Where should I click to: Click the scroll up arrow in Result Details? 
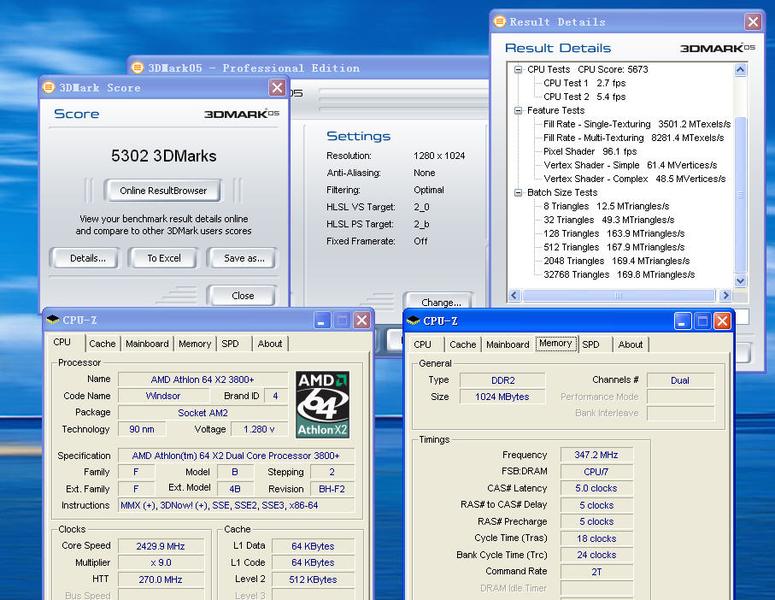[x=740, y=70]
